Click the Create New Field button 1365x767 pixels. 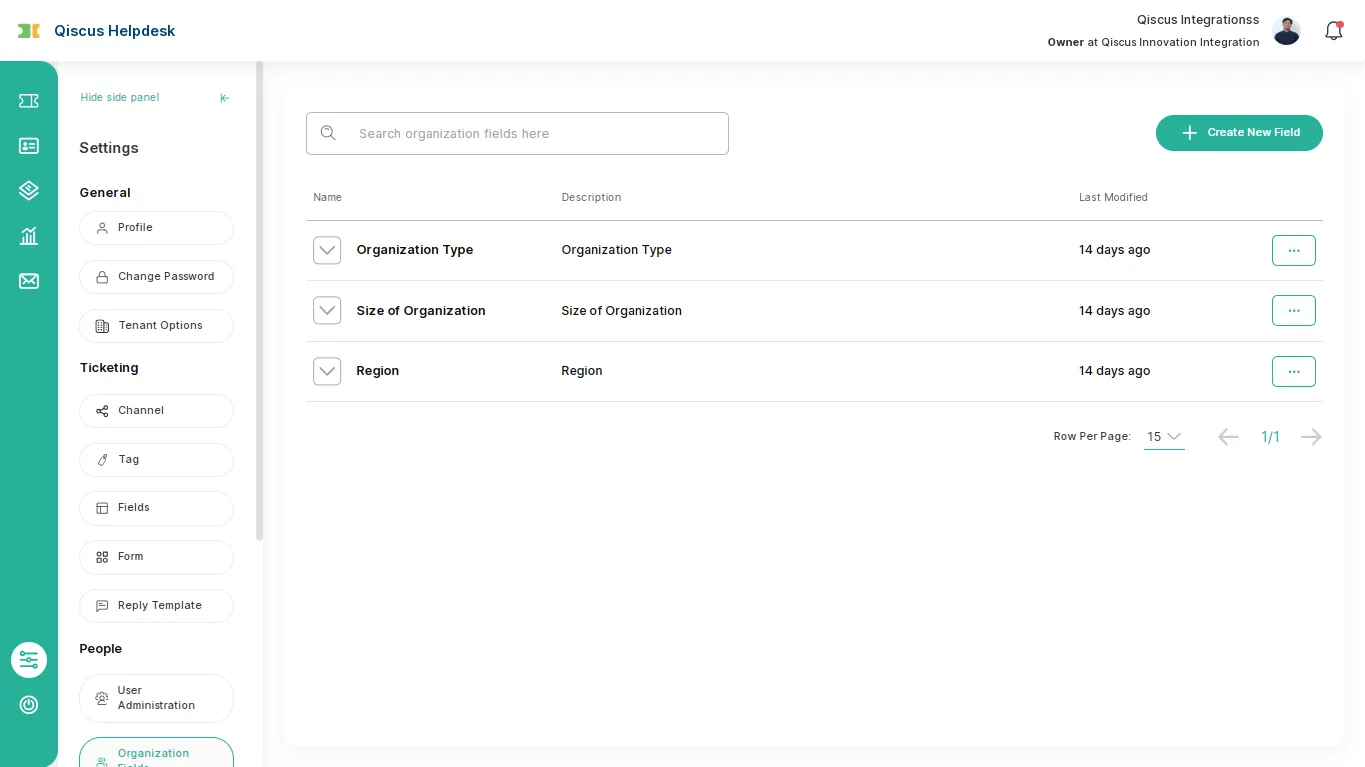click(x=1239, y=133)
